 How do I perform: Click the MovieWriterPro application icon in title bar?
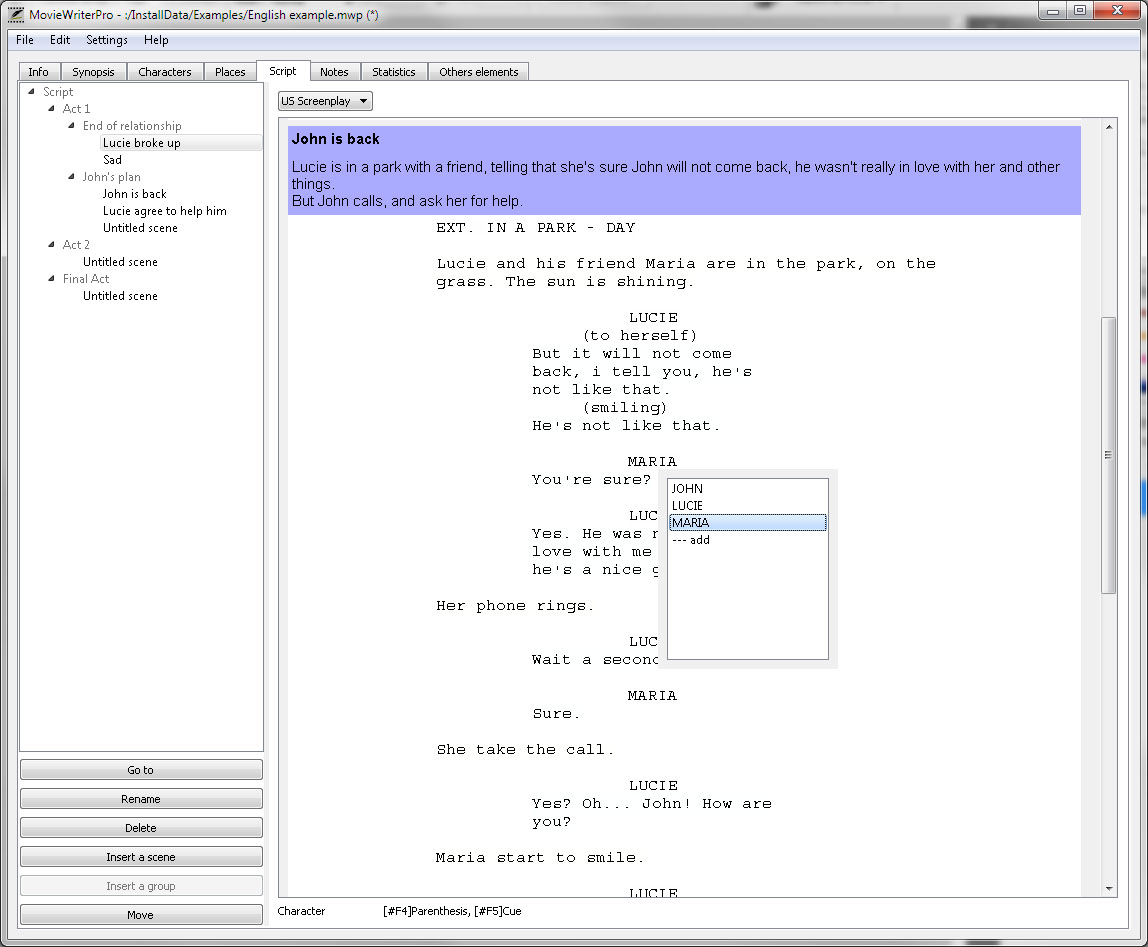[x=13, y=15]
